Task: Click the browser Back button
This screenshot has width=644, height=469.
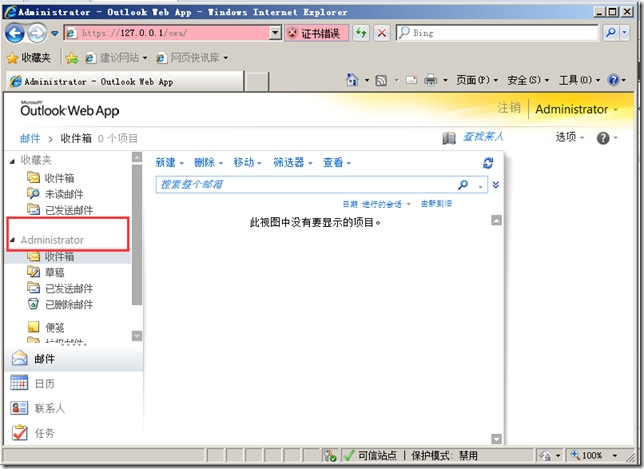Action: [15, 33]
